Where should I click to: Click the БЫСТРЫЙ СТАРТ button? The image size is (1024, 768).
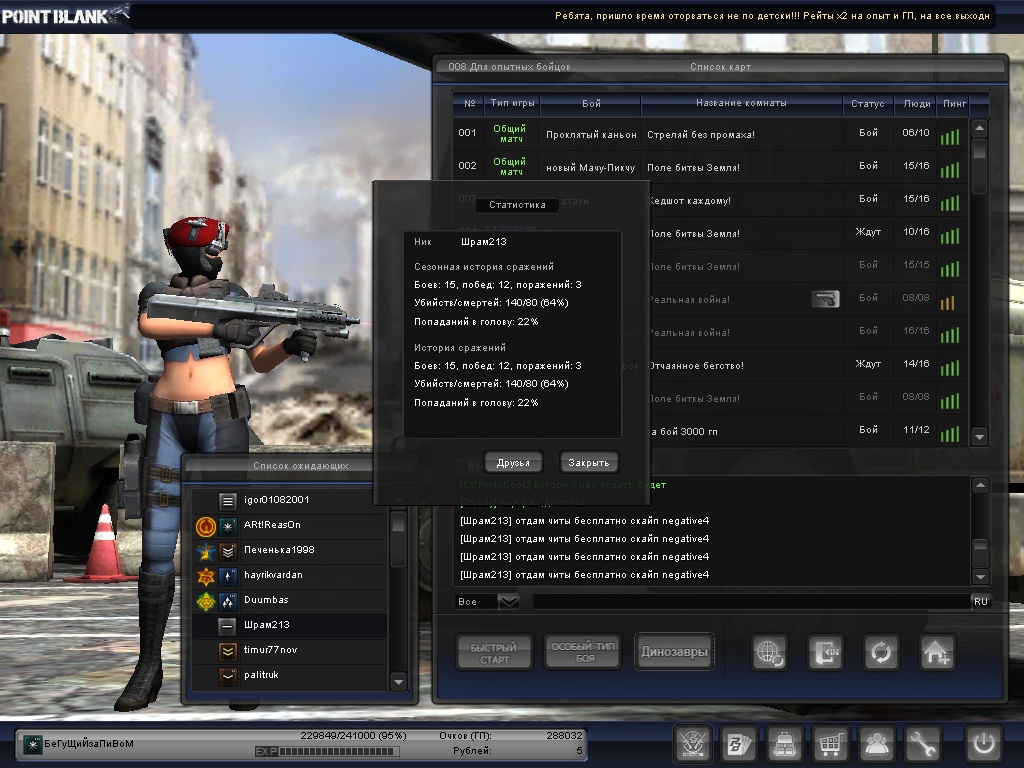click(494, 652)
